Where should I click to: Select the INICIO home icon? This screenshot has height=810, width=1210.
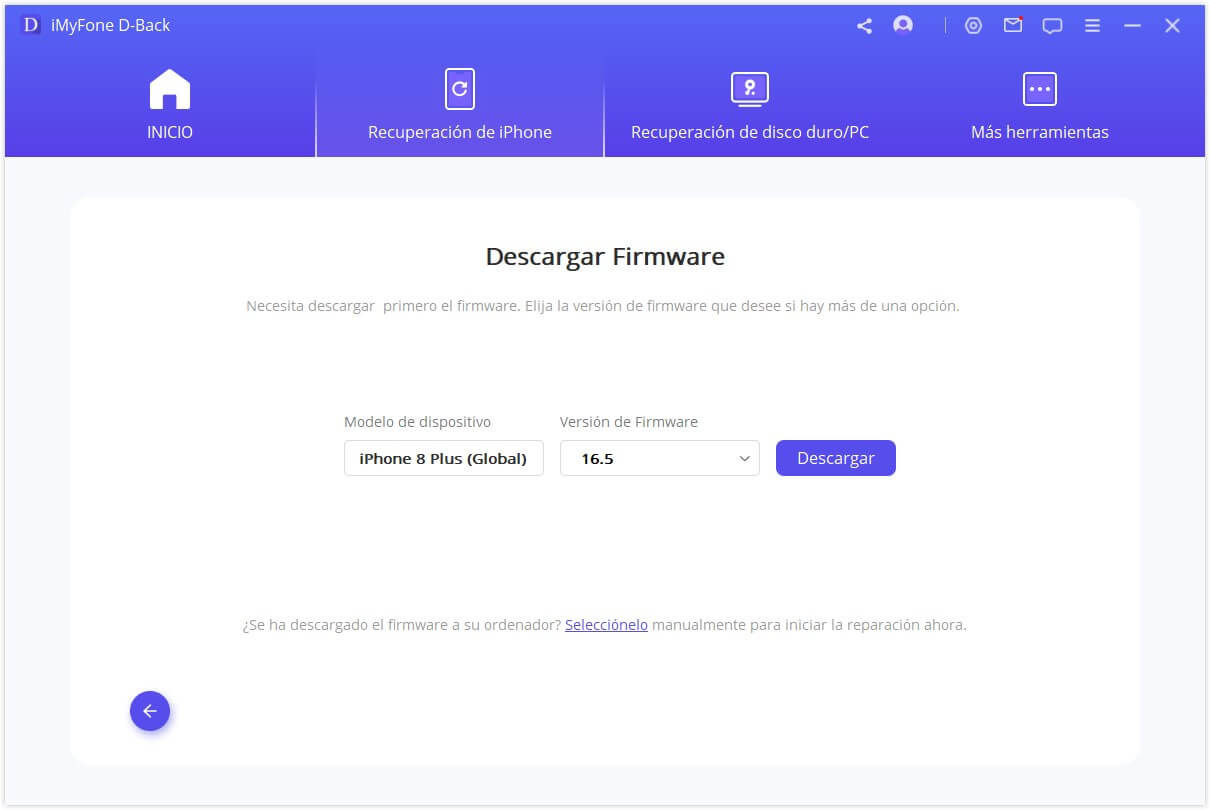click(169, 88)
